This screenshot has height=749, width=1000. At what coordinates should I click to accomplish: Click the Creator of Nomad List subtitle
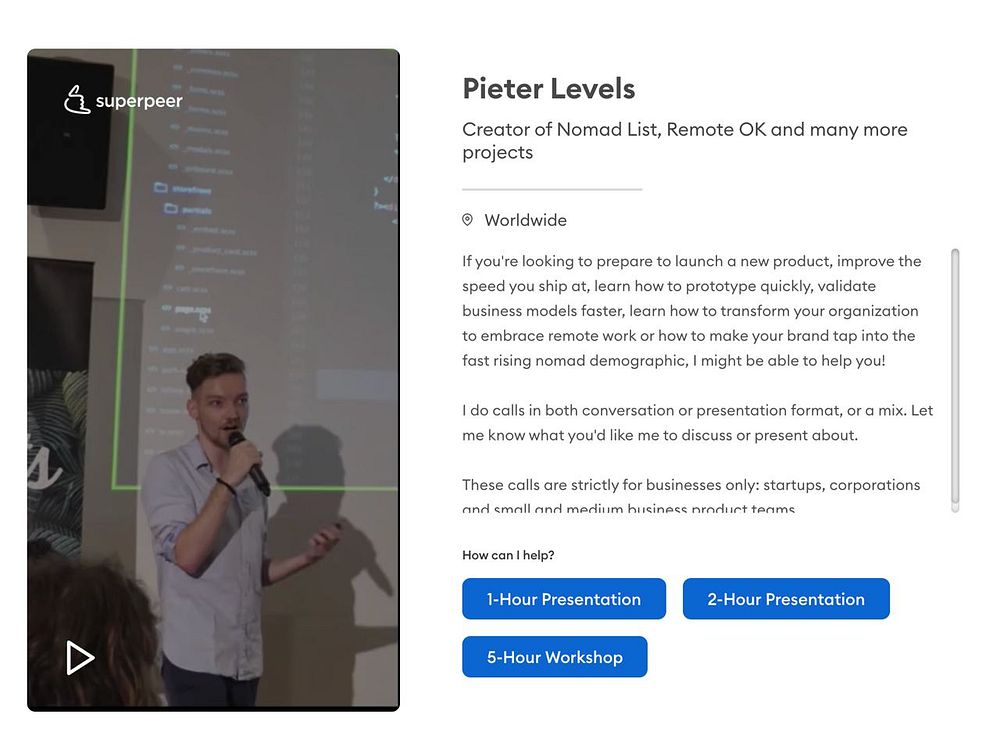tap(685, 140)
